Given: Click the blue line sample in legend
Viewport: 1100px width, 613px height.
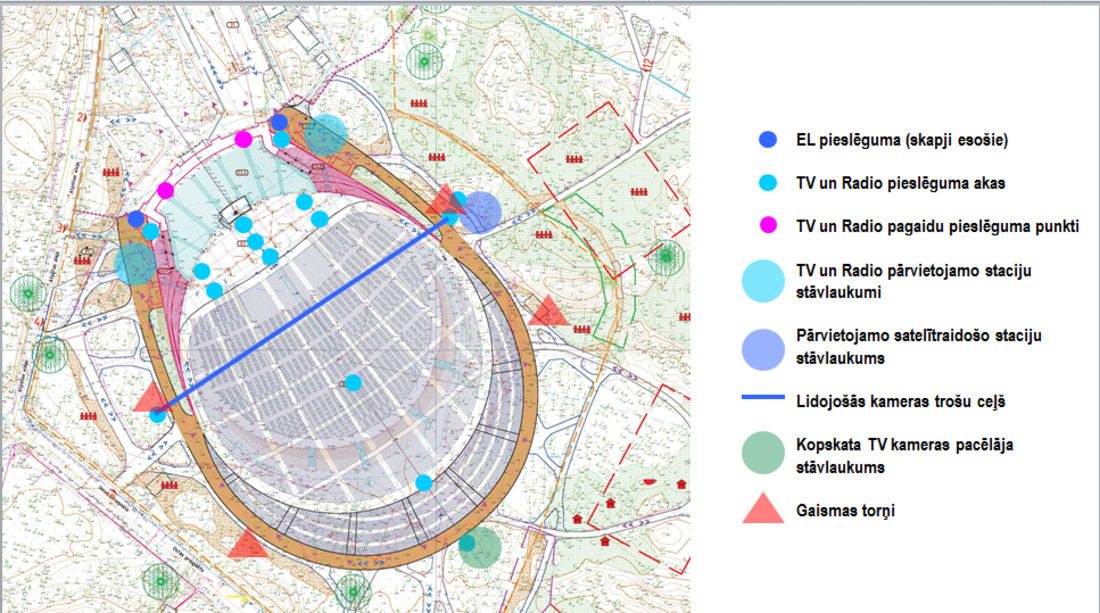Looking at the screenshot, I should tap(768, 399).
